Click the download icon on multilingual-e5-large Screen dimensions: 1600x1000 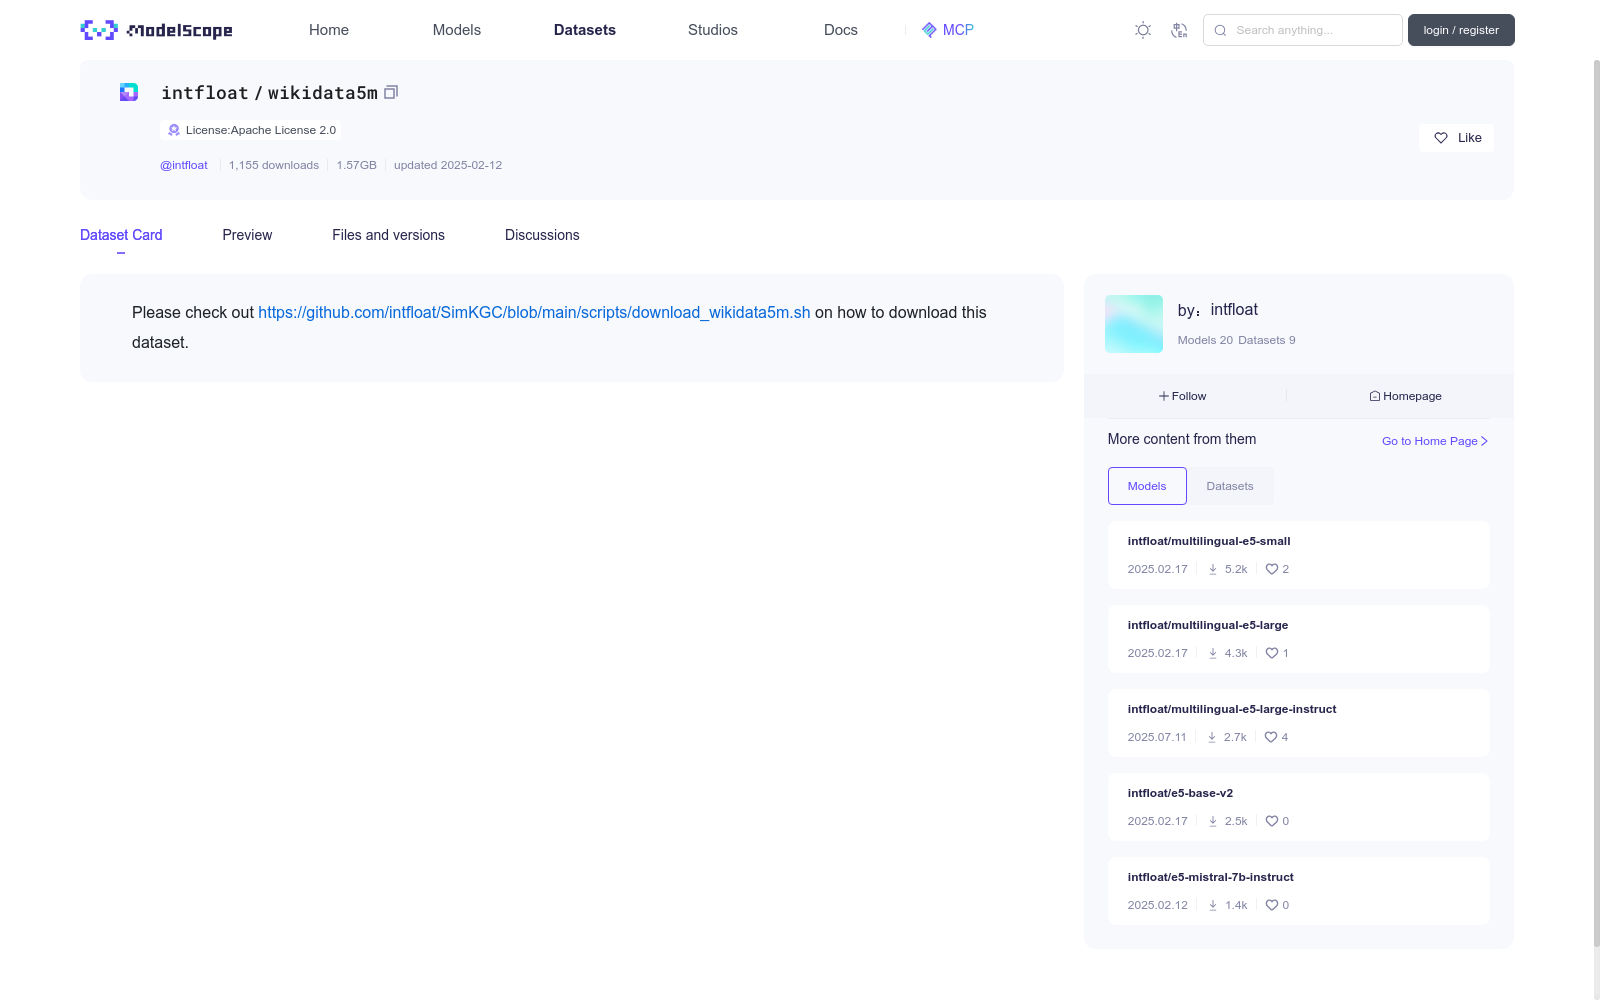1213,653
